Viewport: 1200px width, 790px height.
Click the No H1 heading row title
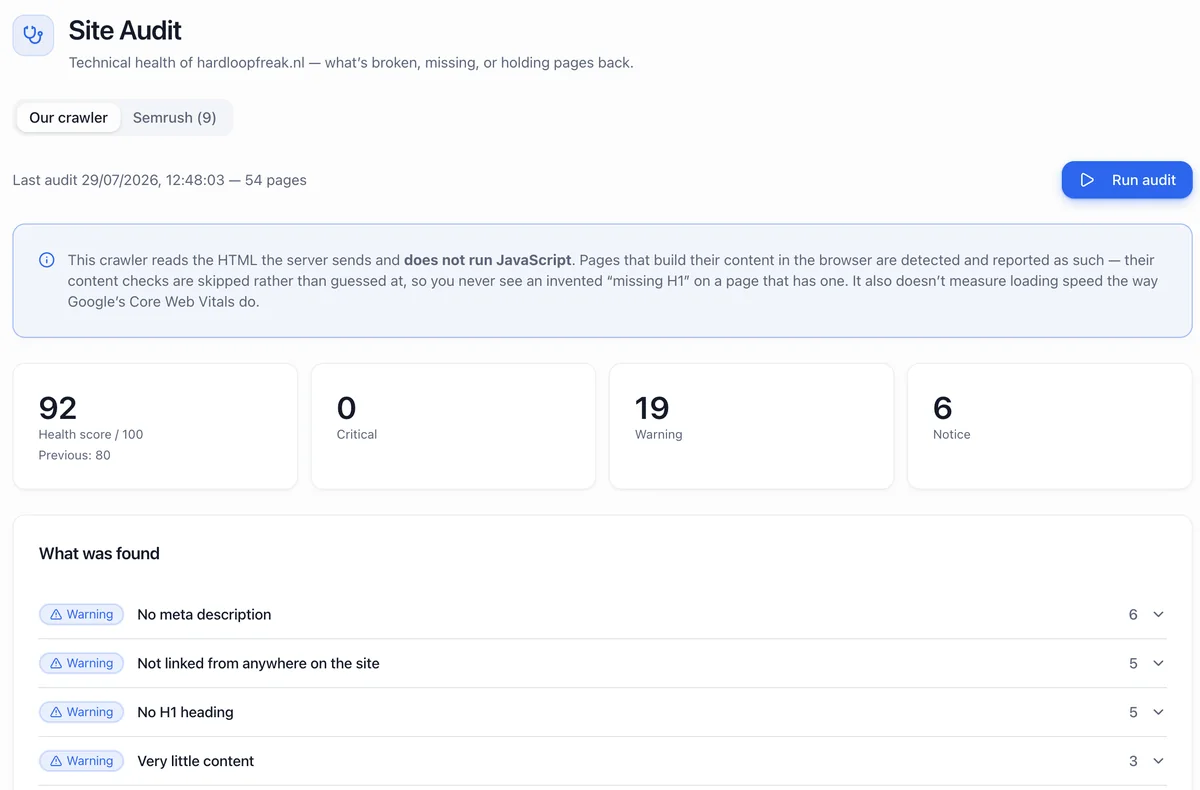[185, 713]
